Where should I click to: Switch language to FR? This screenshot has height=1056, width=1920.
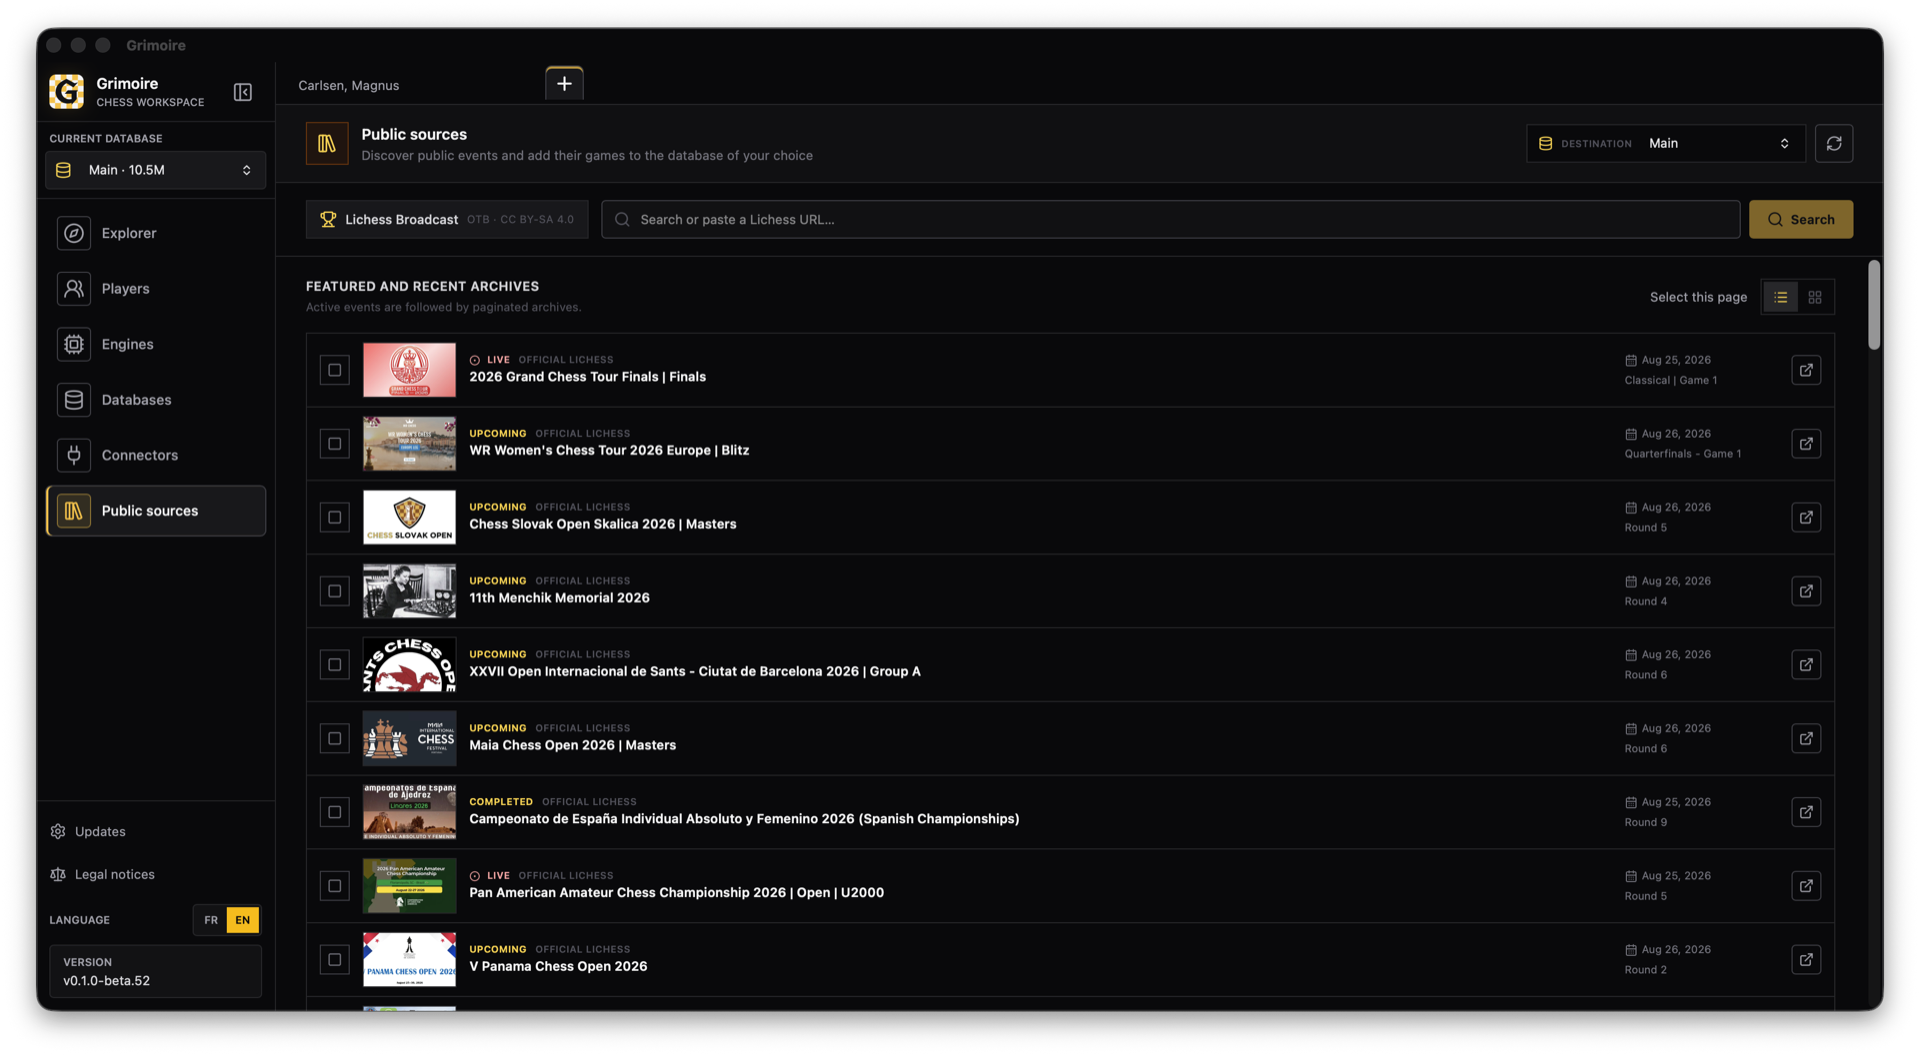[x=211, y=920]
